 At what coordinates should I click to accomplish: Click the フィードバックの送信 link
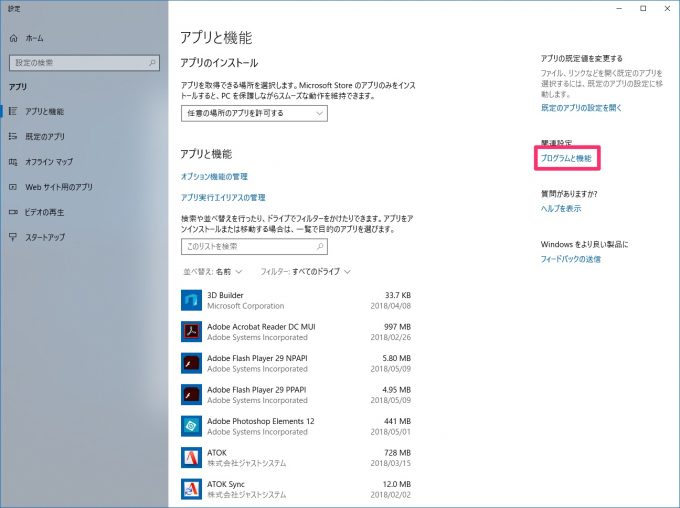tap(570, 259)
